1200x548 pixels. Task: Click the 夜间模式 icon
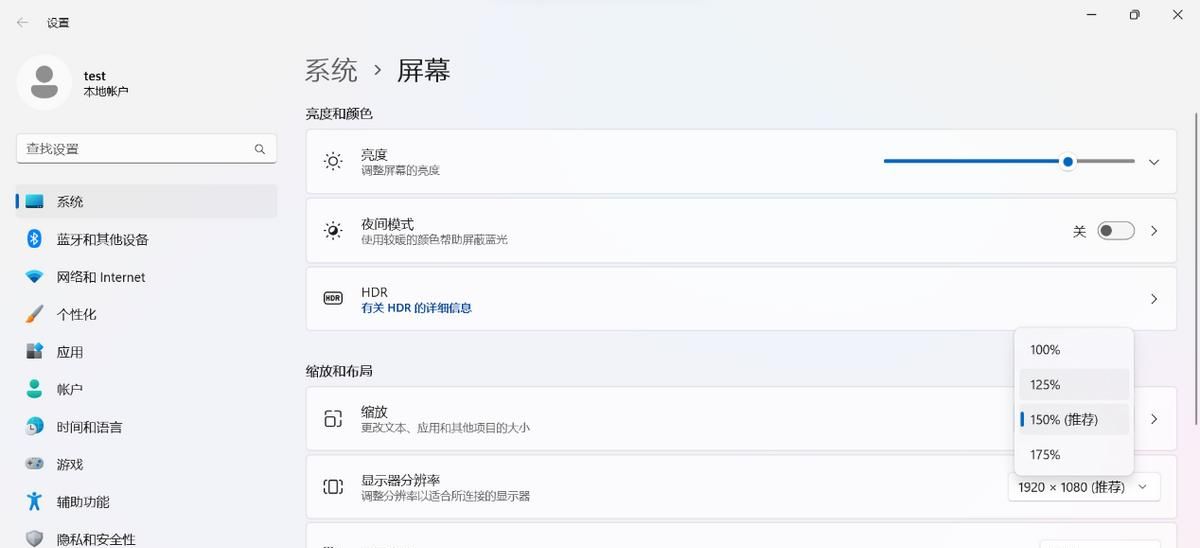[333, 231]
